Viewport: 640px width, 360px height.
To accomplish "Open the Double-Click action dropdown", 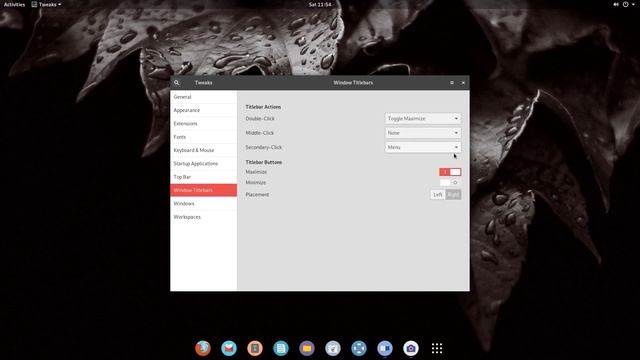I will 423,118.
